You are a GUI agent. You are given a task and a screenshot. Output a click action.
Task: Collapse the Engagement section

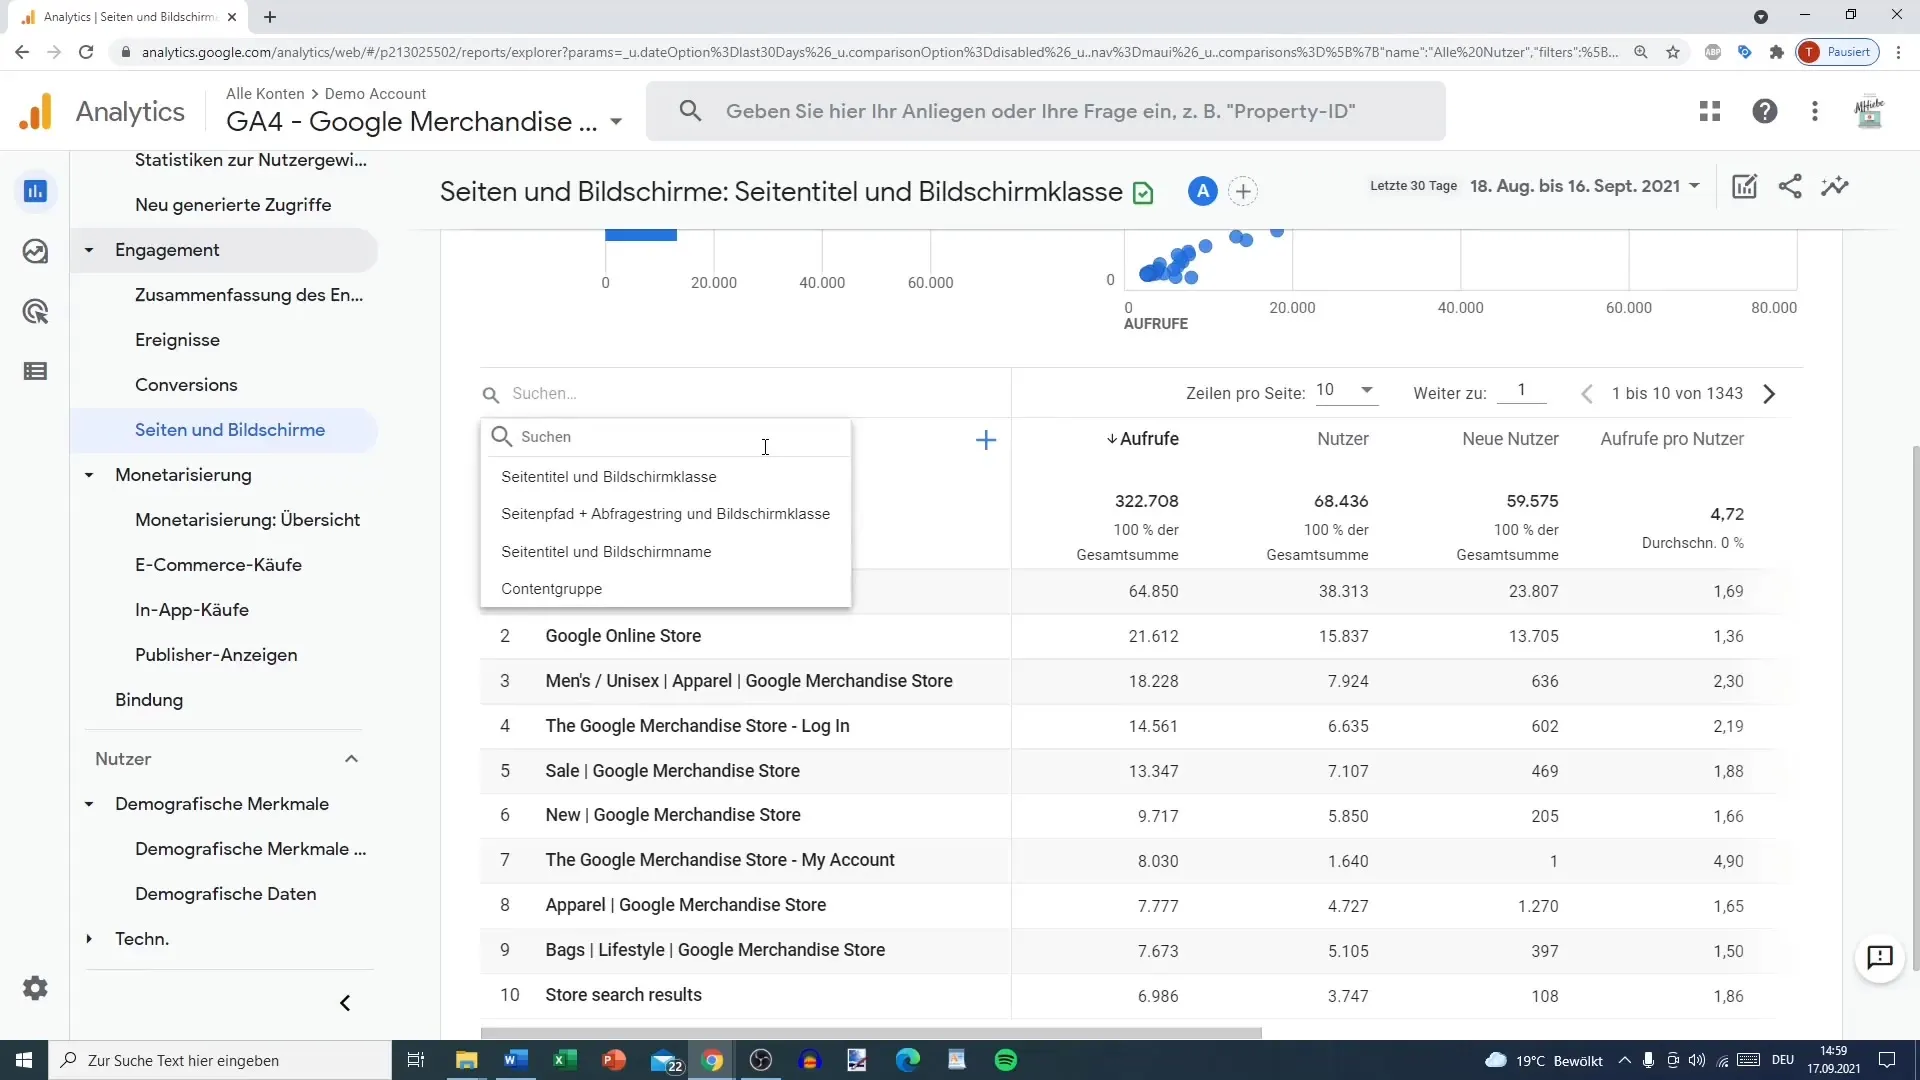(89, 250)
